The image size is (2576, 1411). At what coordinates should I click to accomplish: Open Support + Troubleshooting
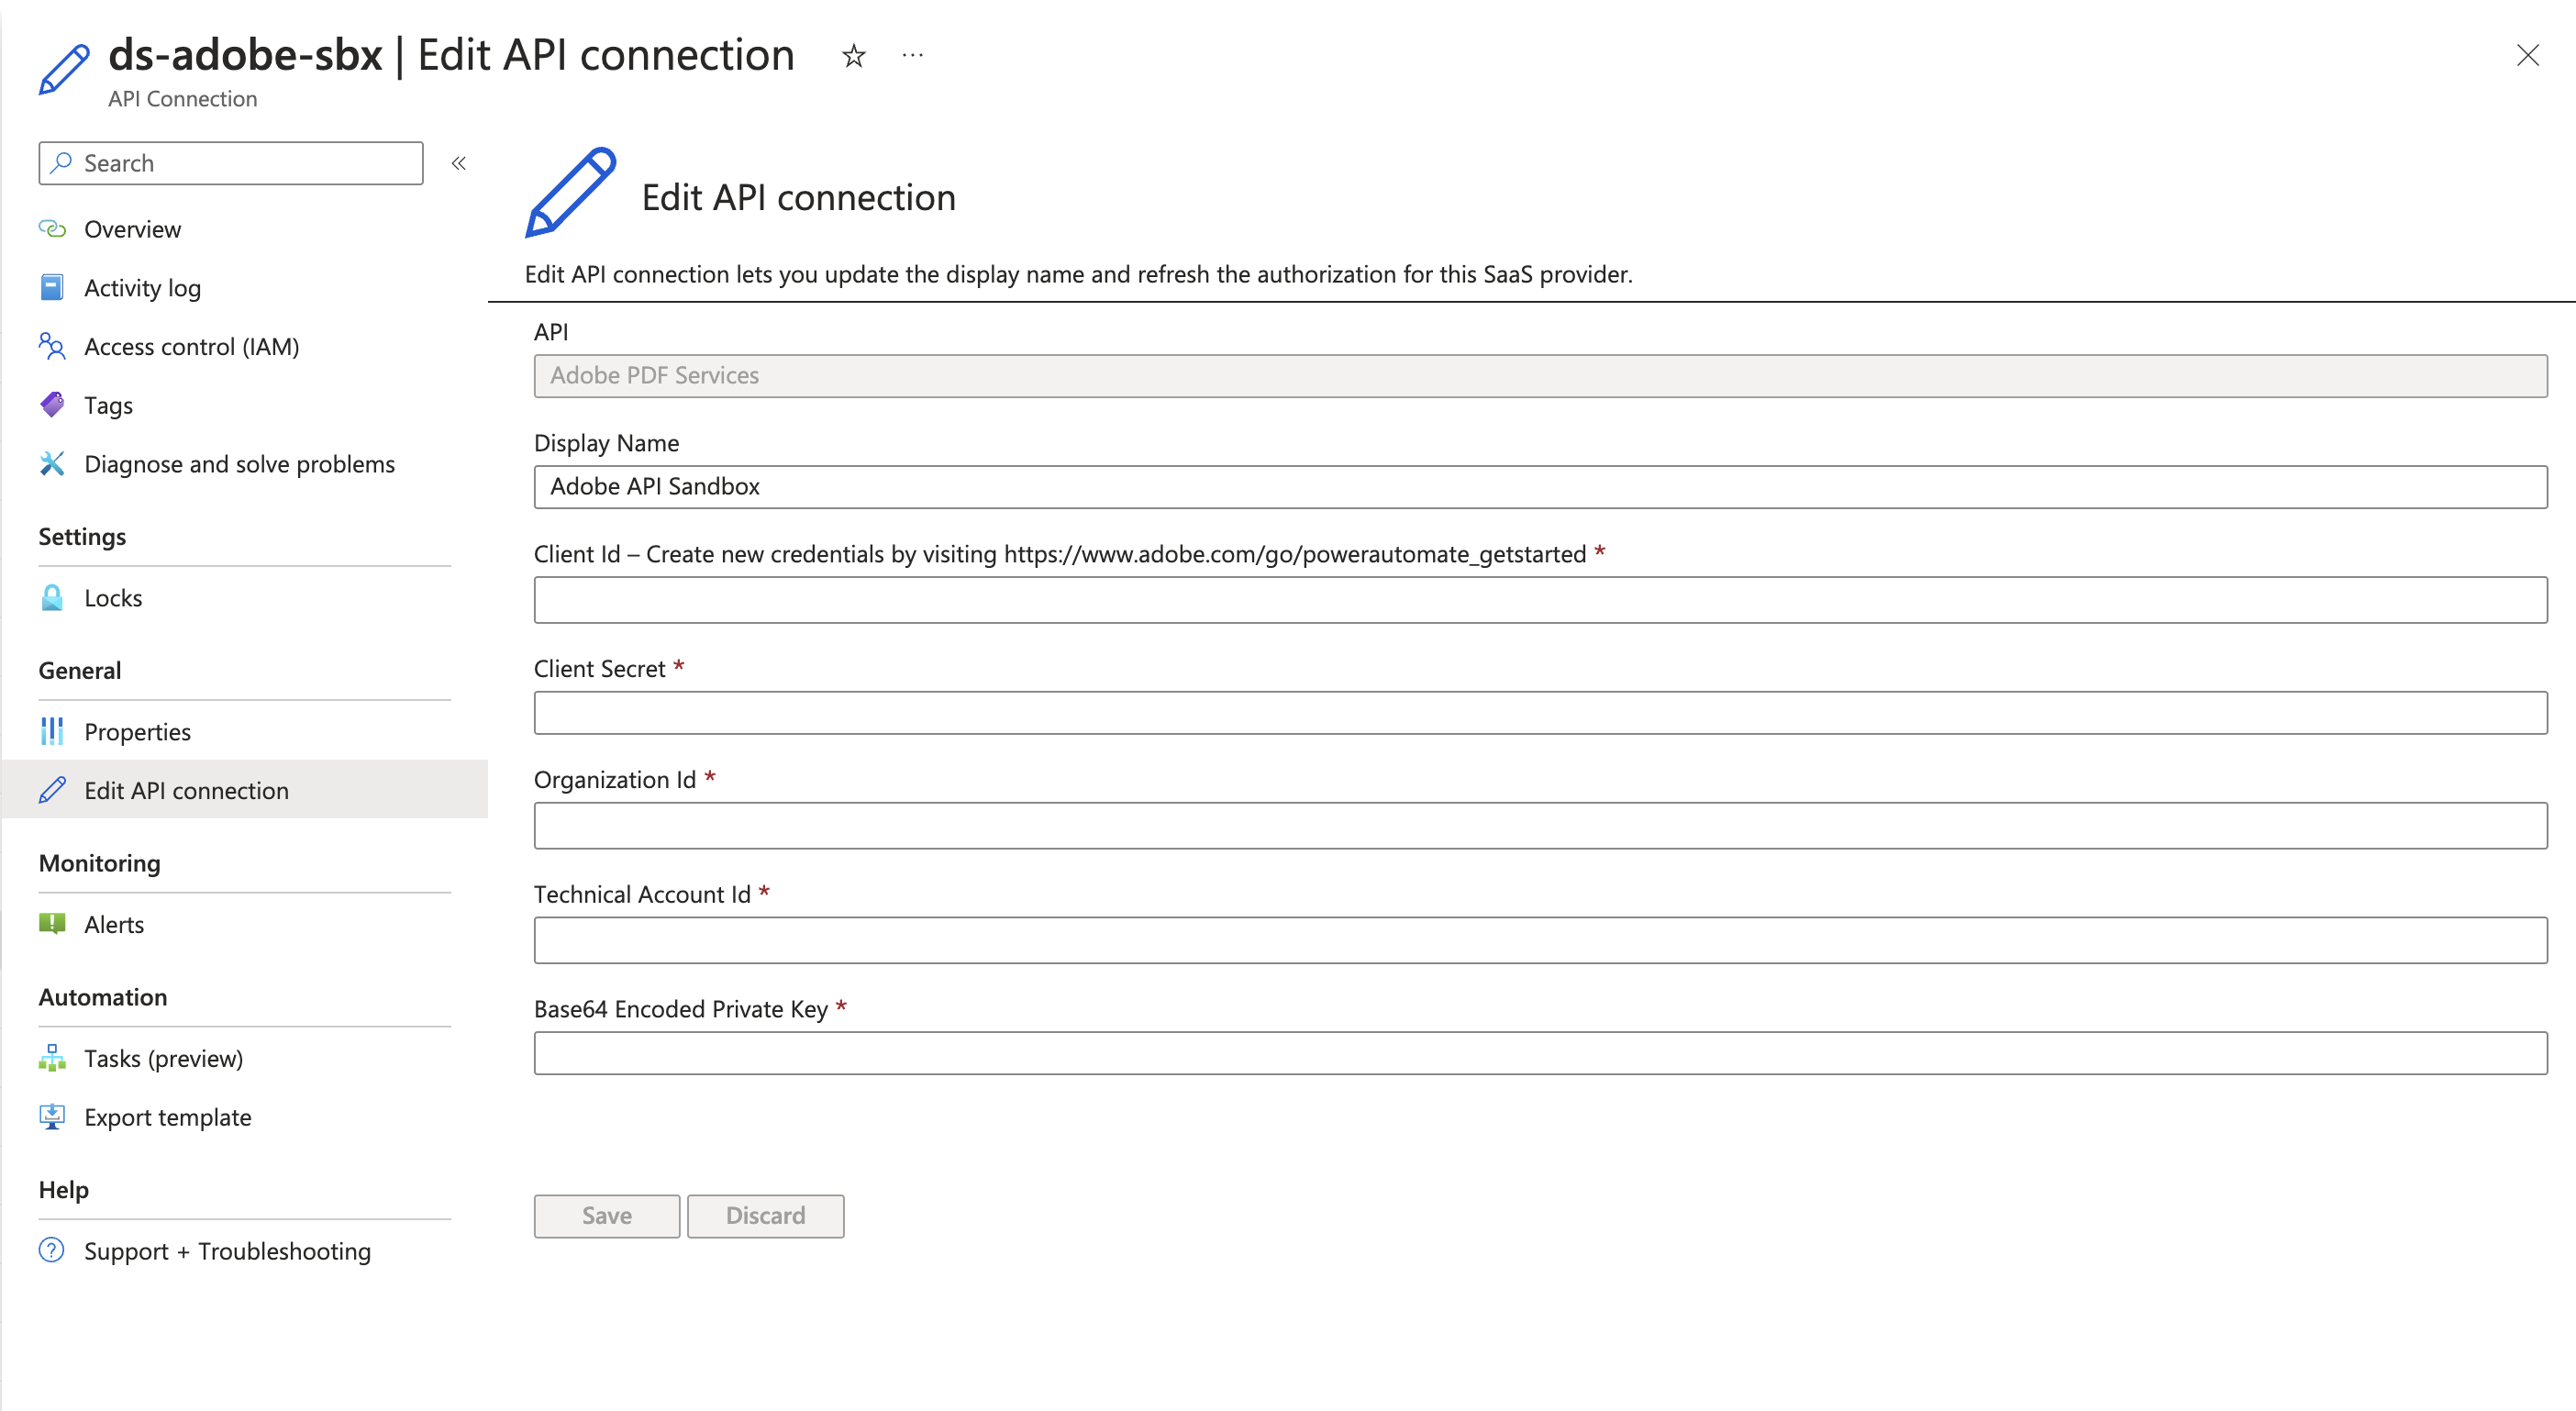coord(227,1251)
